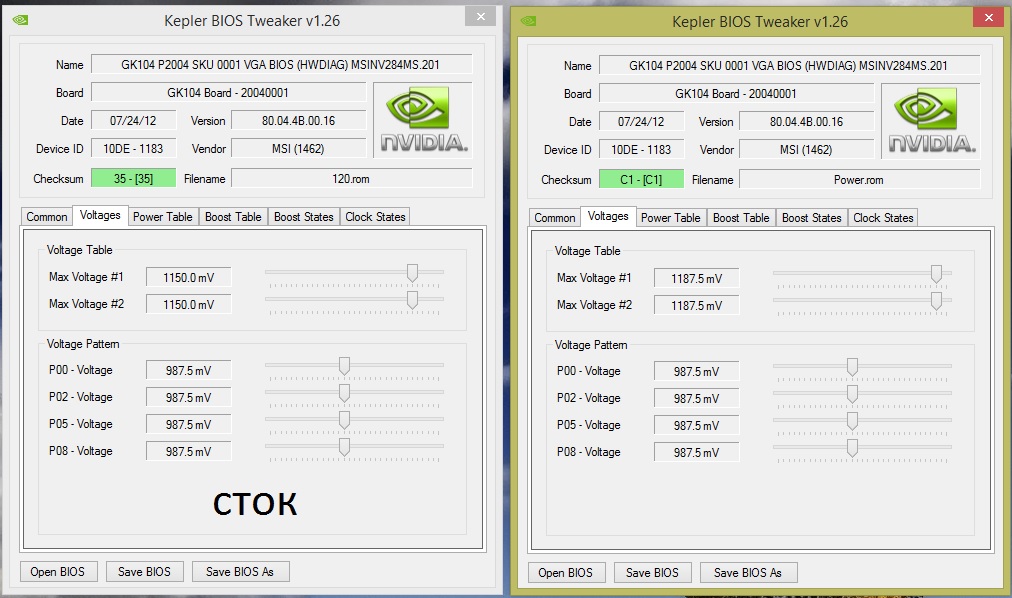This screenshot has height=598, width=1012.
Task: Click the P00 voltage slider in the Power.rom window
Action: tap(852, 367)
